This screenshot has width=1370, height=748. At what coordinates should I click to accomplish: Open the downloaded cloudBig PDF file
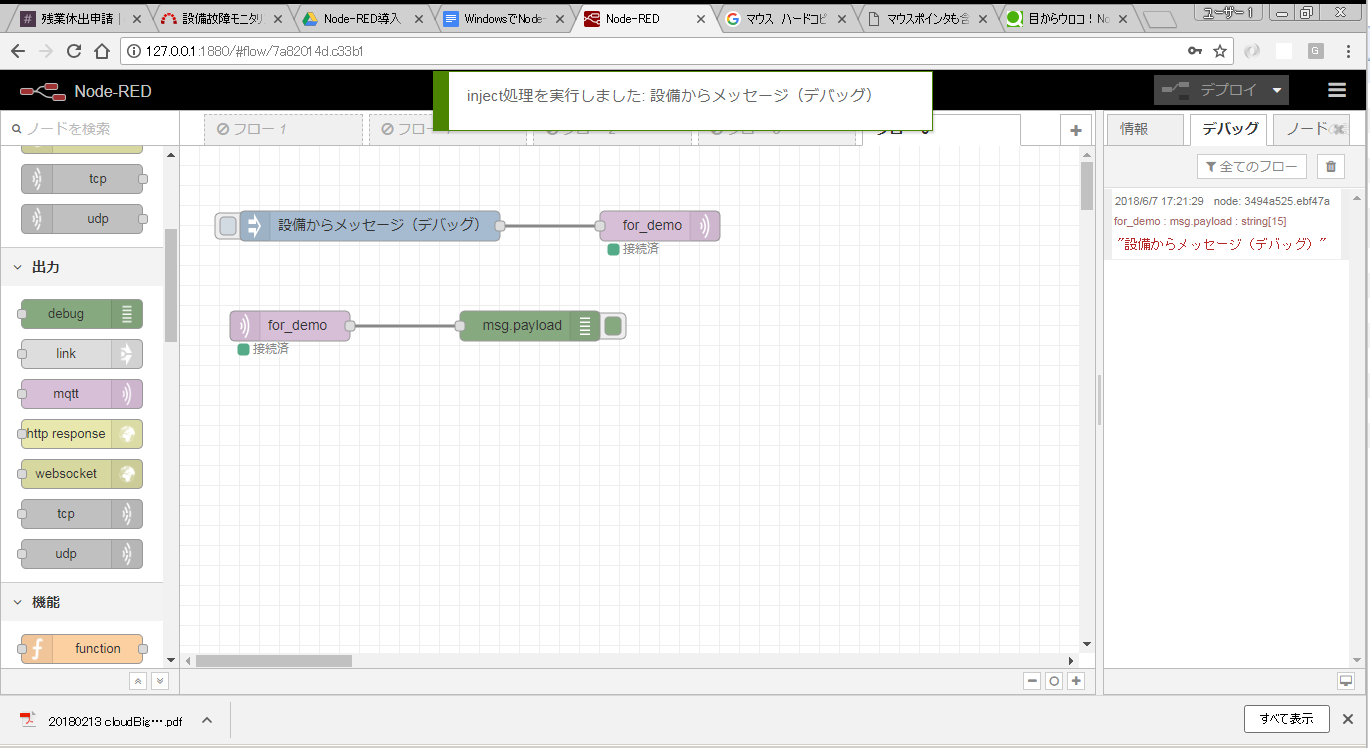(102, 721)
